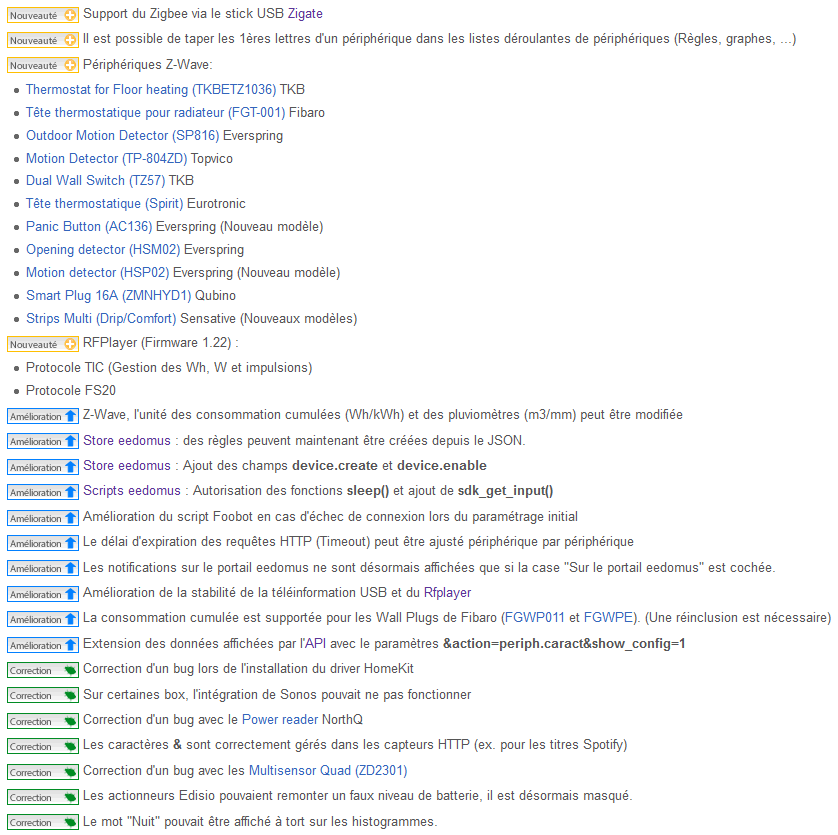Open the Scripts eedomus link

click(x=132, y=491)
